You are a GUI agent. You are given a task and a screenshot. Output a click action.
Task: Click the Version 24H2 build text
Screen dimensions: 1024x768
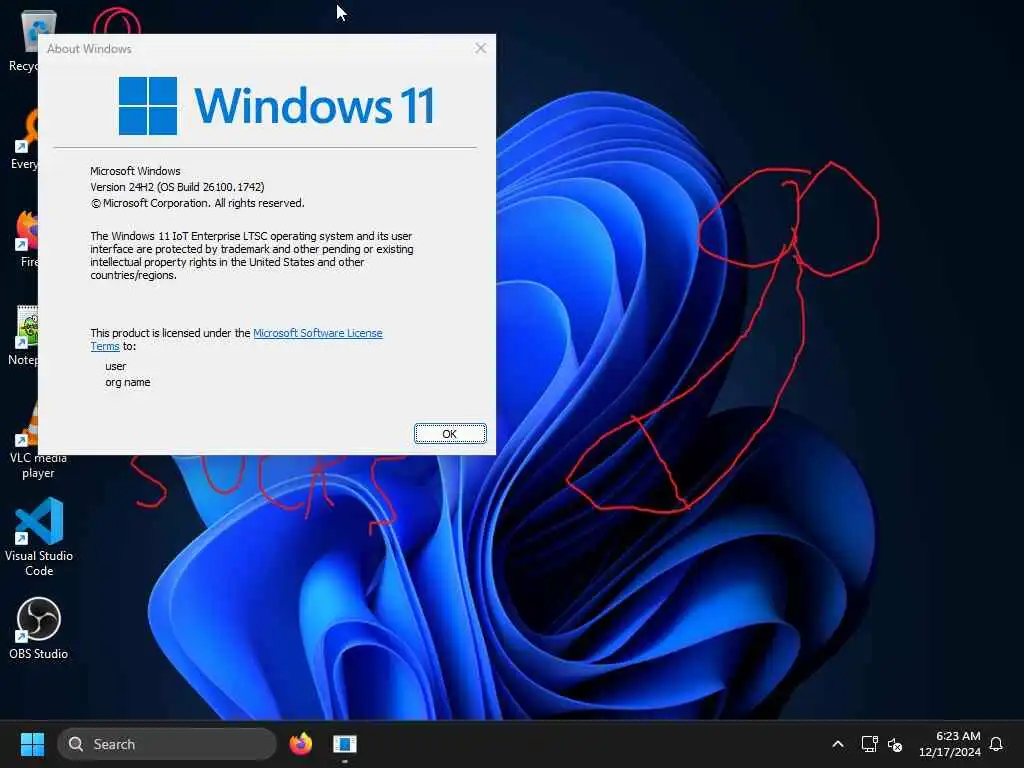177,187
